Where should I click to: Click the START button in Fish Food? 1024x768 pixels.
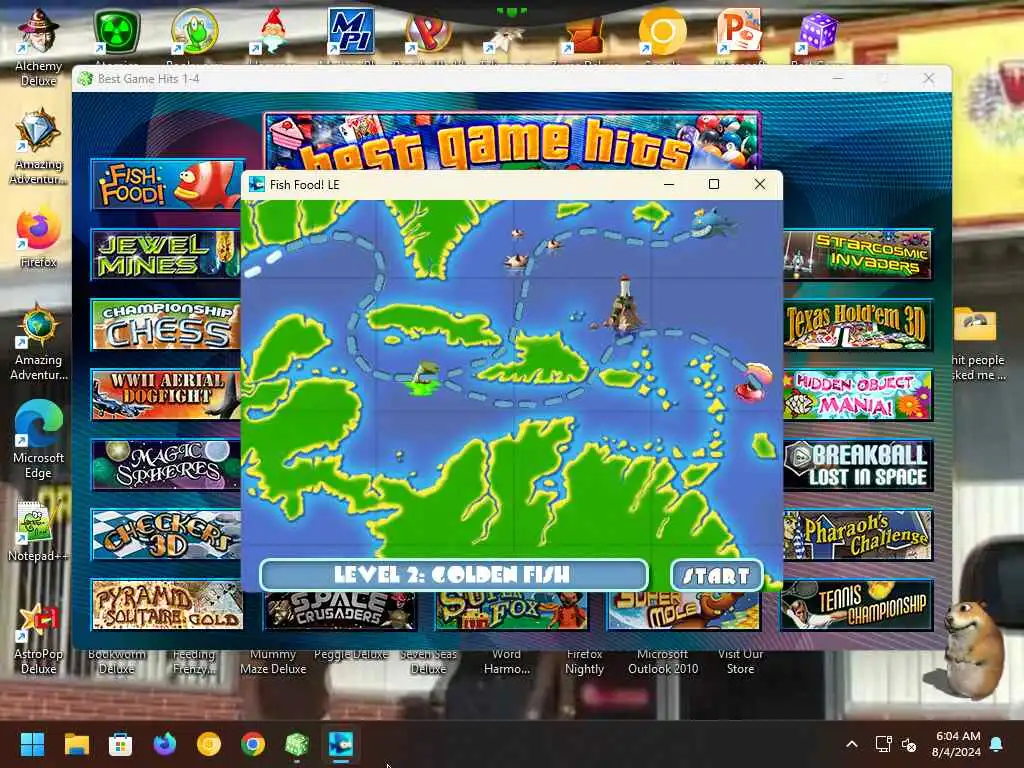(x=716, y=575)
